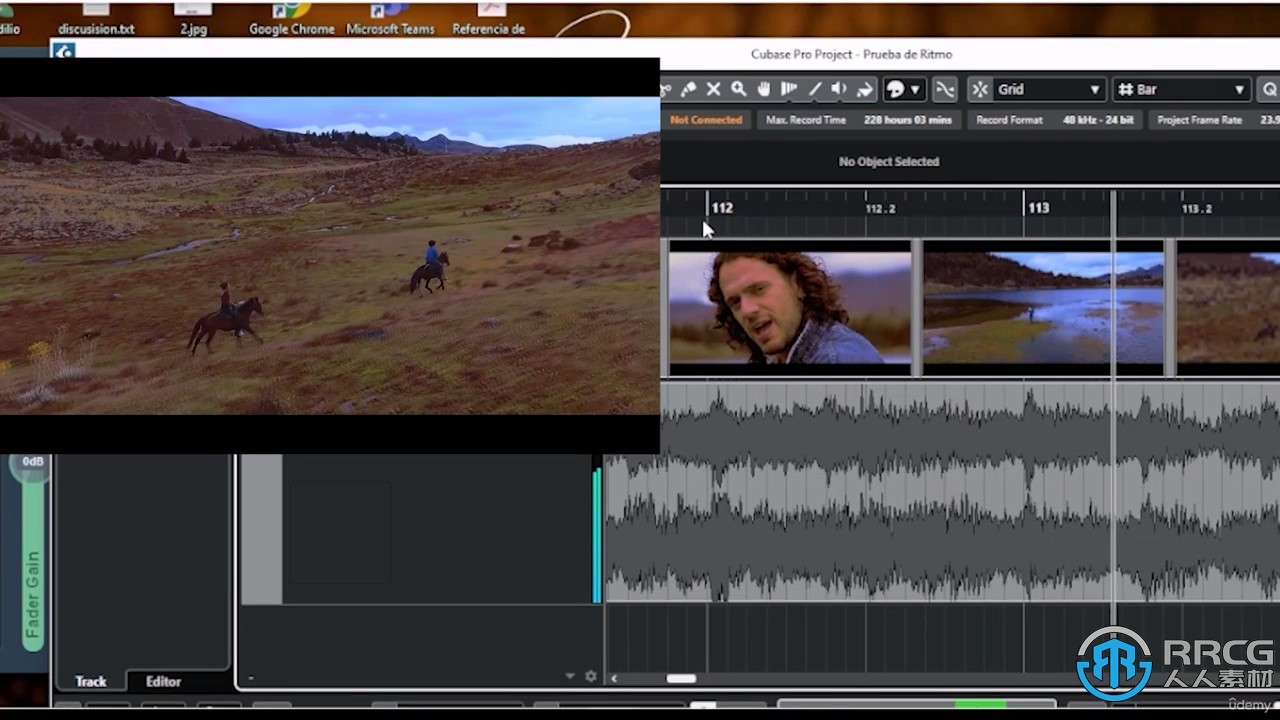Click ruler position 112.2
The width and height of the screenshot is (1280, 720).
click(880, 209)
